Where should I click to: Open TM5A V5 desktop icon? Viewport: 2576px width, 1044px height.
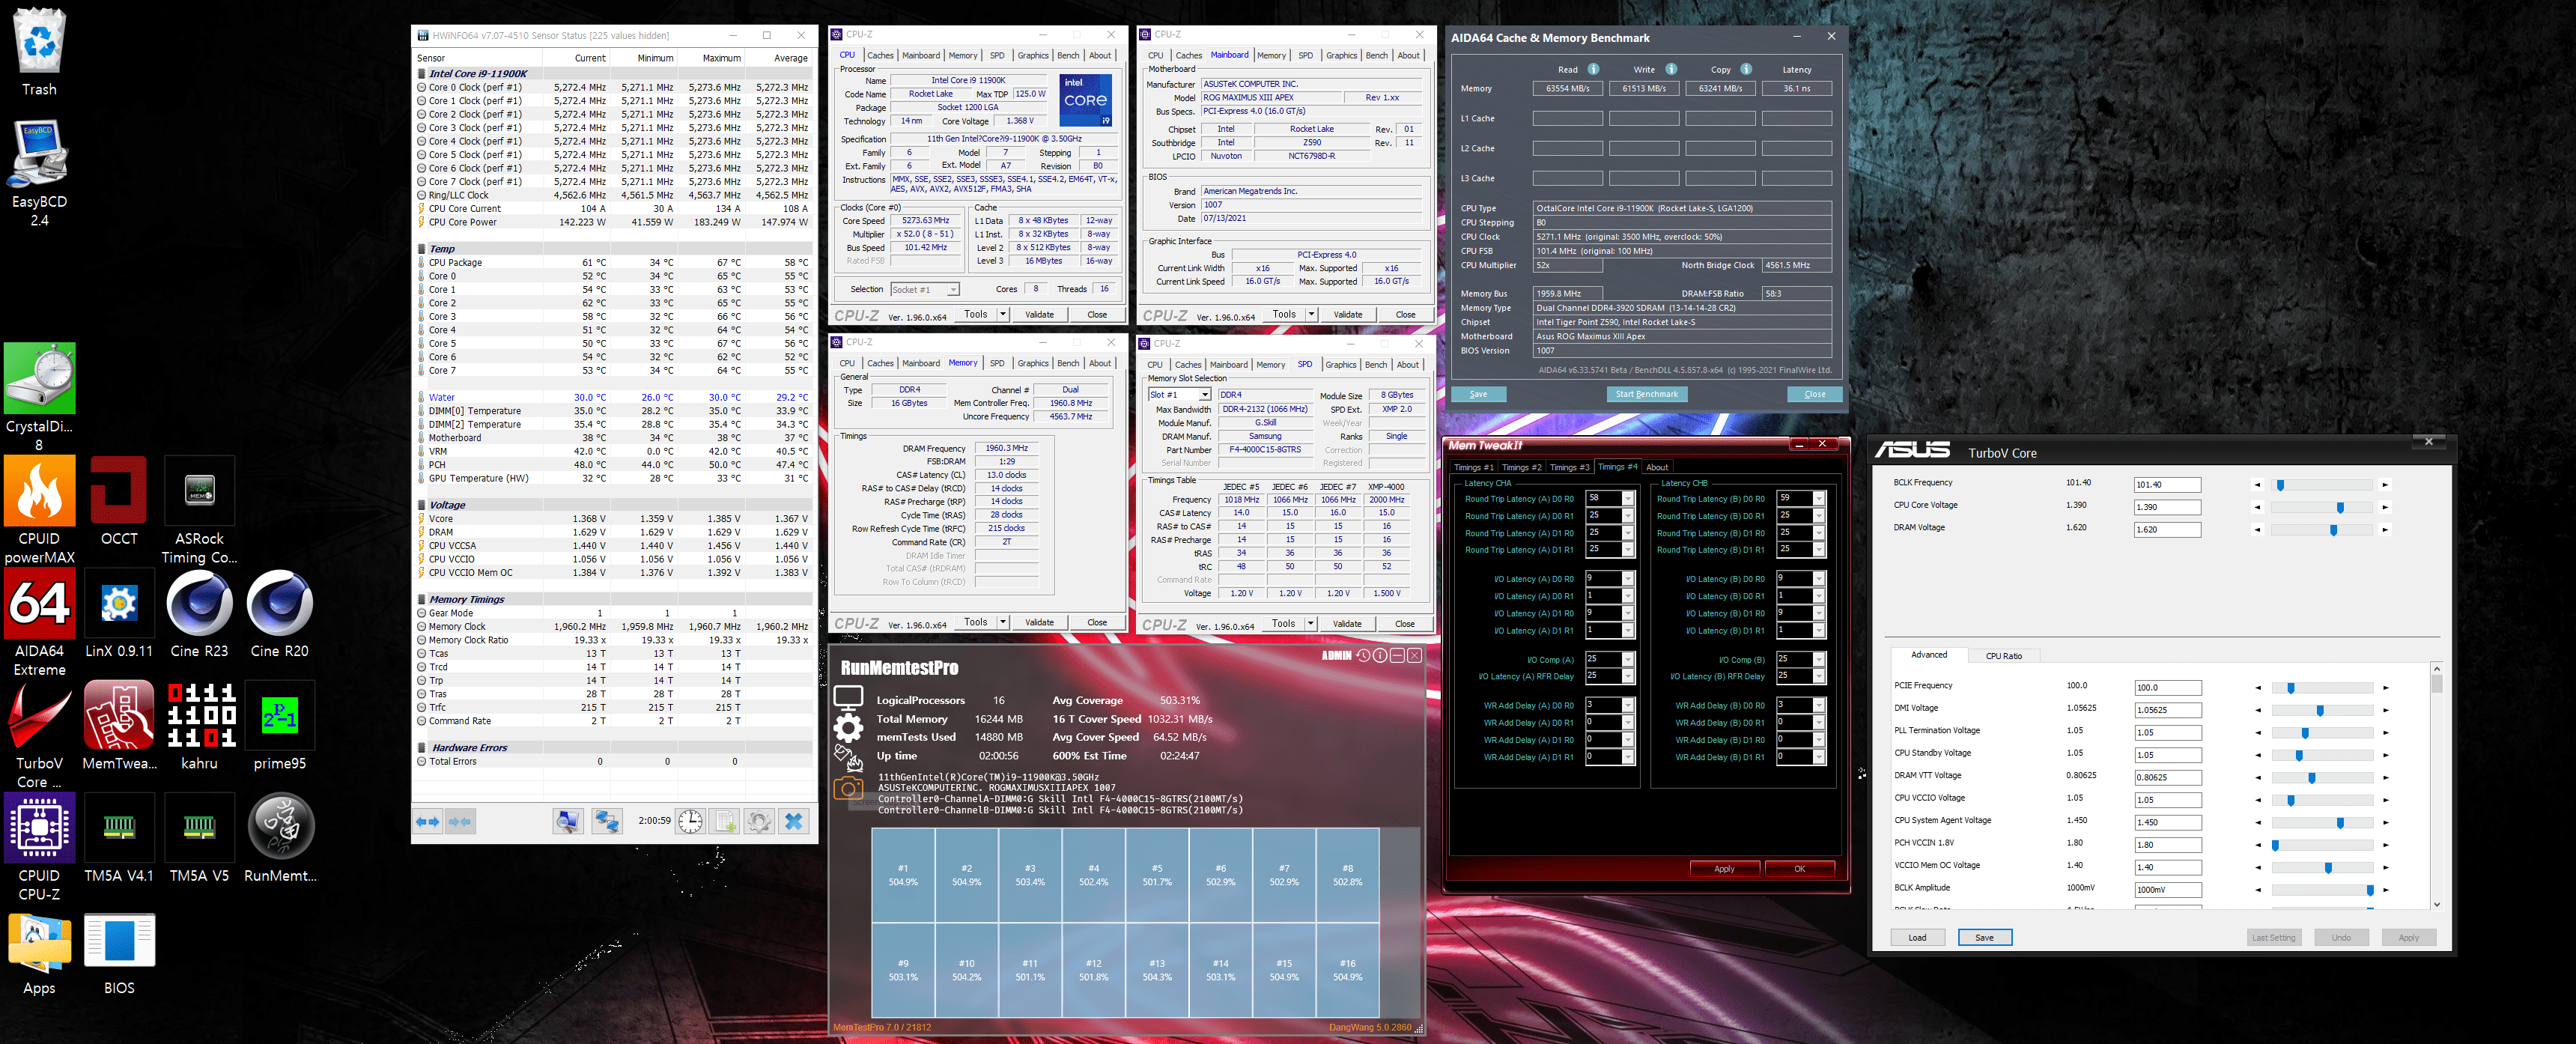(x=199, y=837)
